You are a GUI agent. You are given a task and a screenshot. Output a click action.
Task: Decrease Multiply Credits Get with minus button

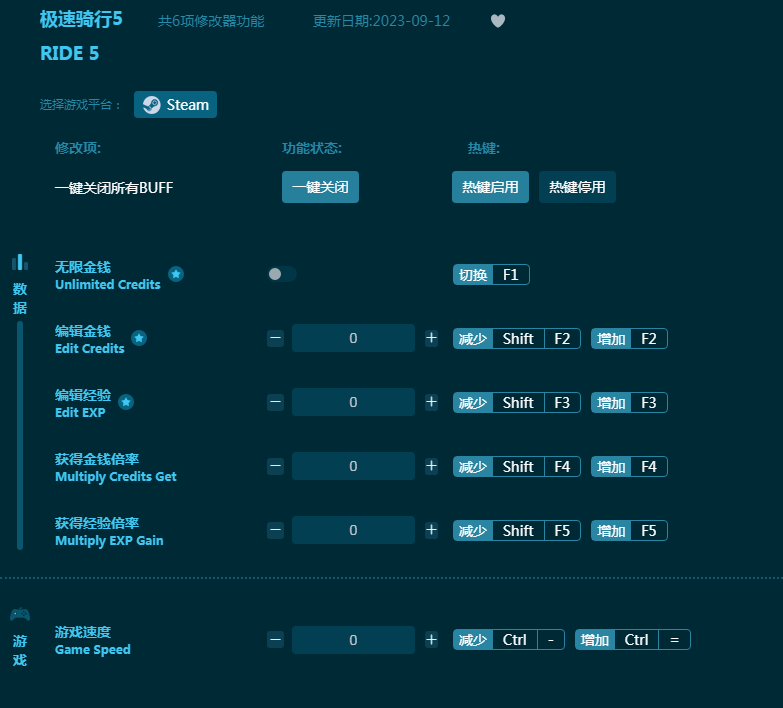275,466
